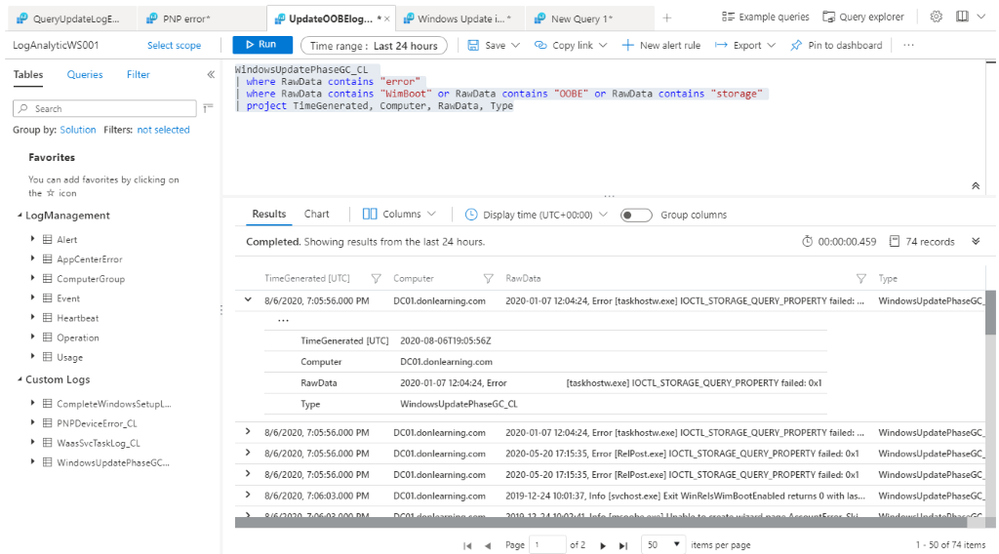999x554 pixels.
Task: Click the Export arrow icon
Action: pos(721,45)
